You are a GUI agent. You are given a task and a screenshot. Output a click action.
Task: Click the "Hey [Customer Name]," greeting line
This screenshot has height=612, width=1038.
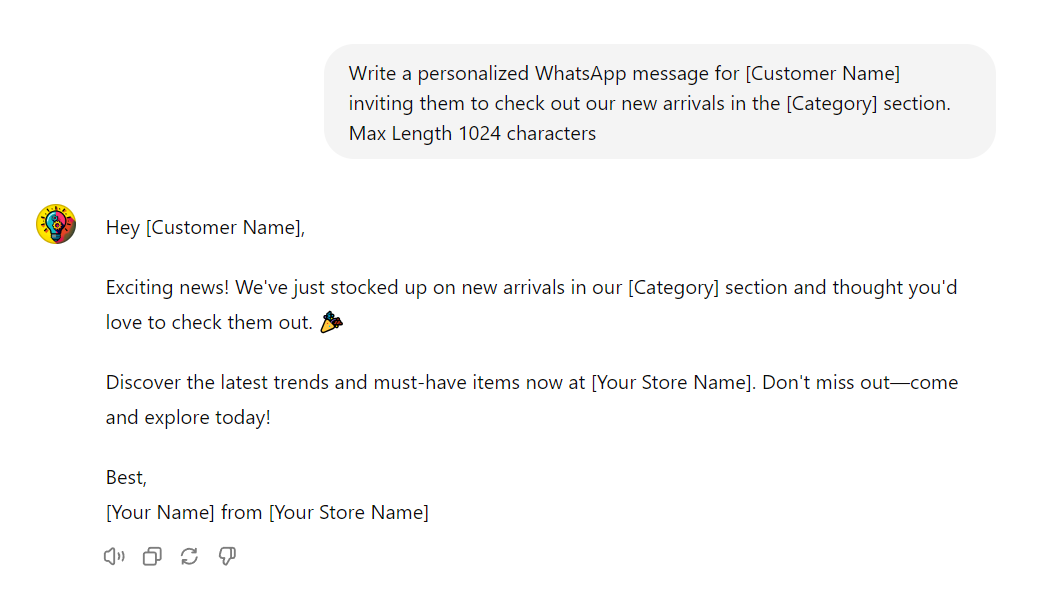[x=205, y=228]
